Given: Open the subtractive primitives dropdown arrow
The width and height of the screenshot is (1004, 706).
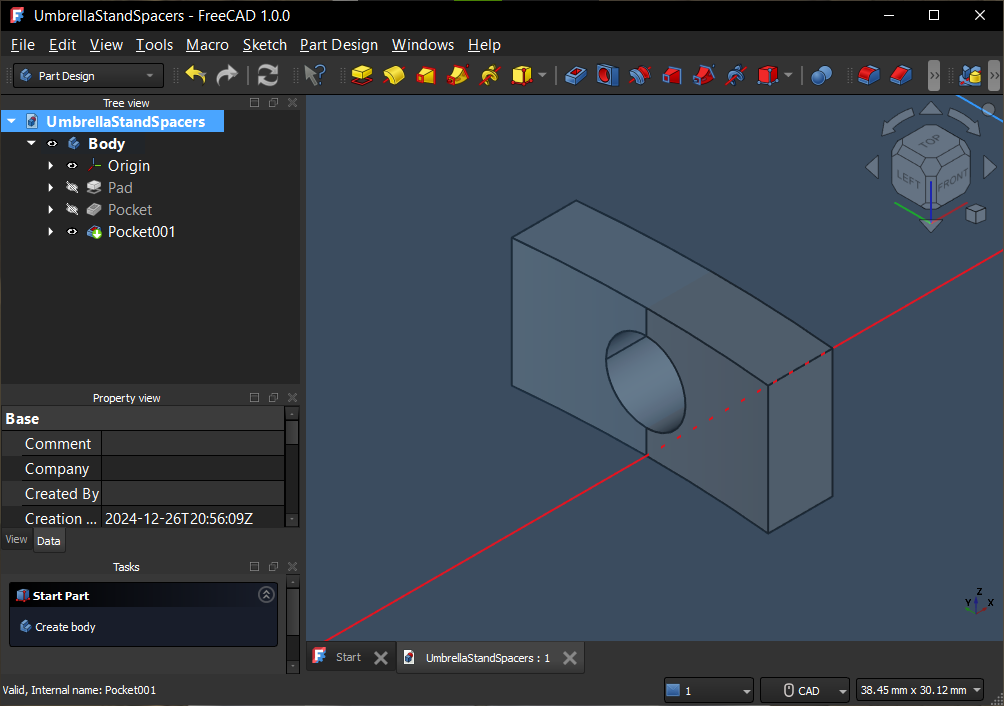Looking at the screenshot, I should 788,76.
